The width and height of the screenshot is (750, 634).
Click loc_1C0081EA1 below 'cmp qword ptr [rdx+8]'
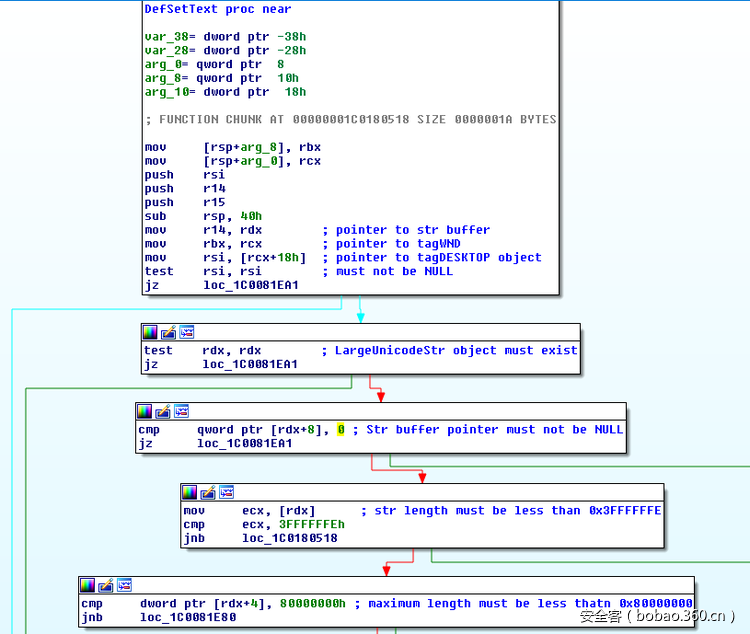pos(244,444)
